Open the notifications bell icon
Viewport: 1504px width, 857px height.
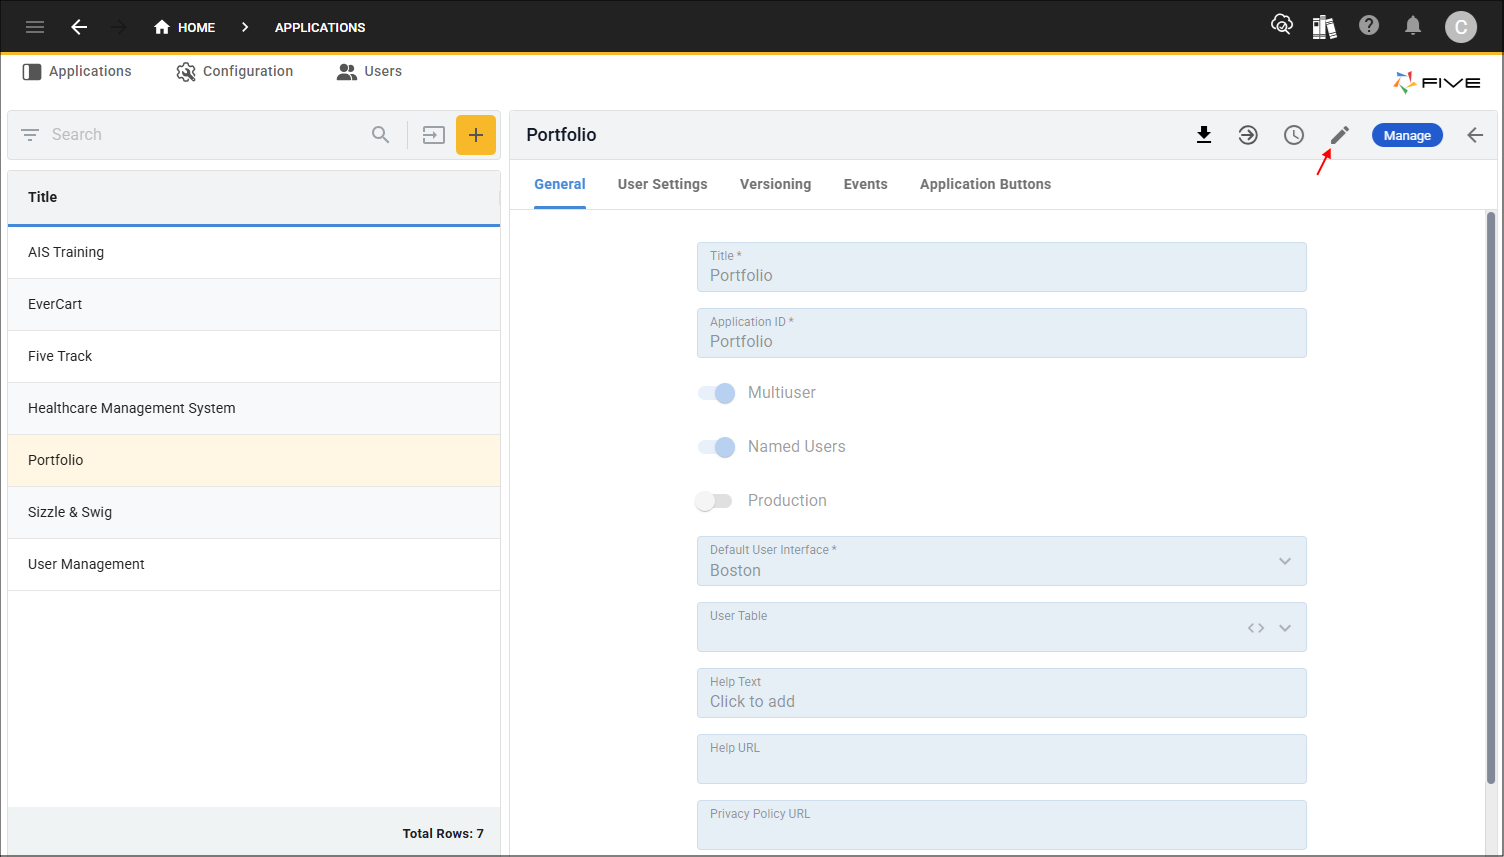[1413, 26]
